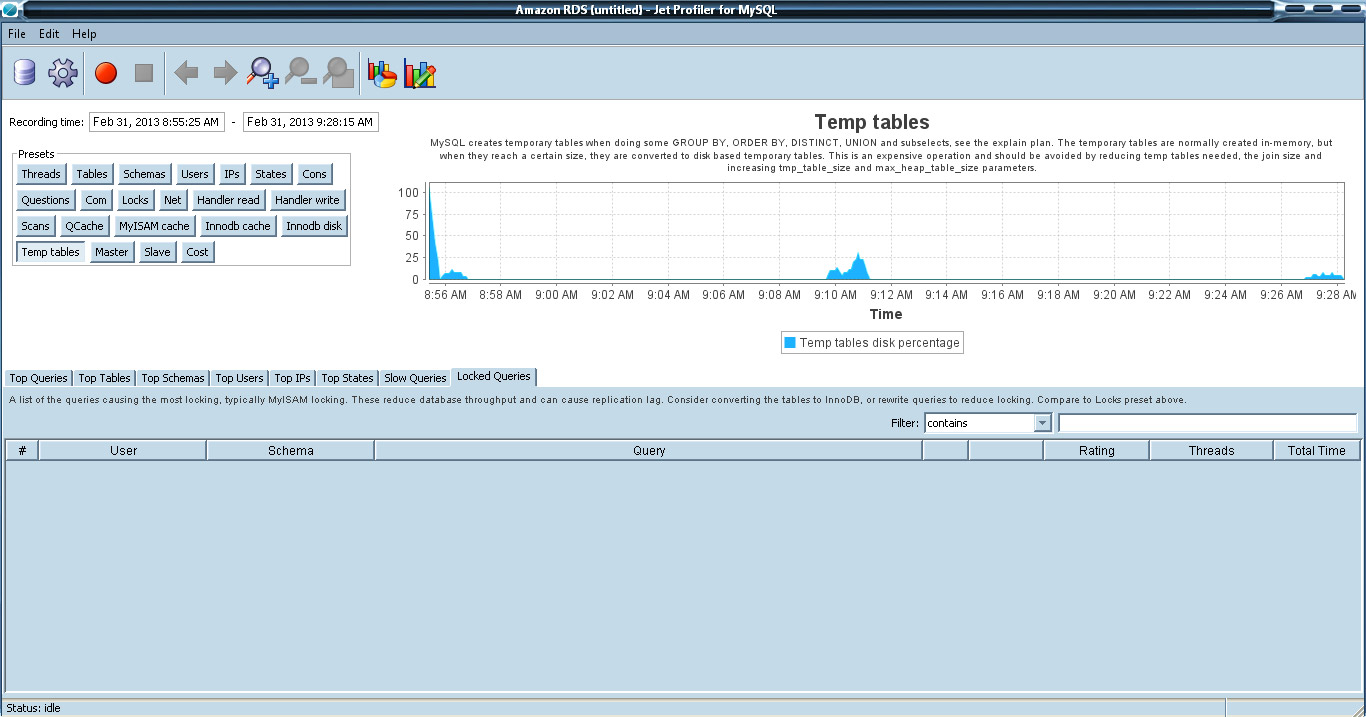Switch to the Locked Queries tab

tap(494, 377)
